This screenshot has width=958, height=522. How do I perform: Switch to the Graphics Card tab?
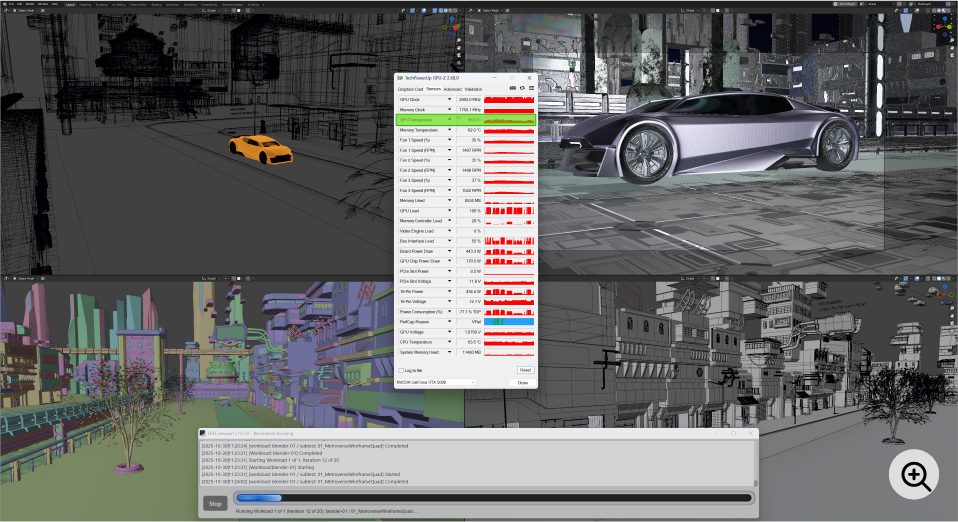coord(411,89)
